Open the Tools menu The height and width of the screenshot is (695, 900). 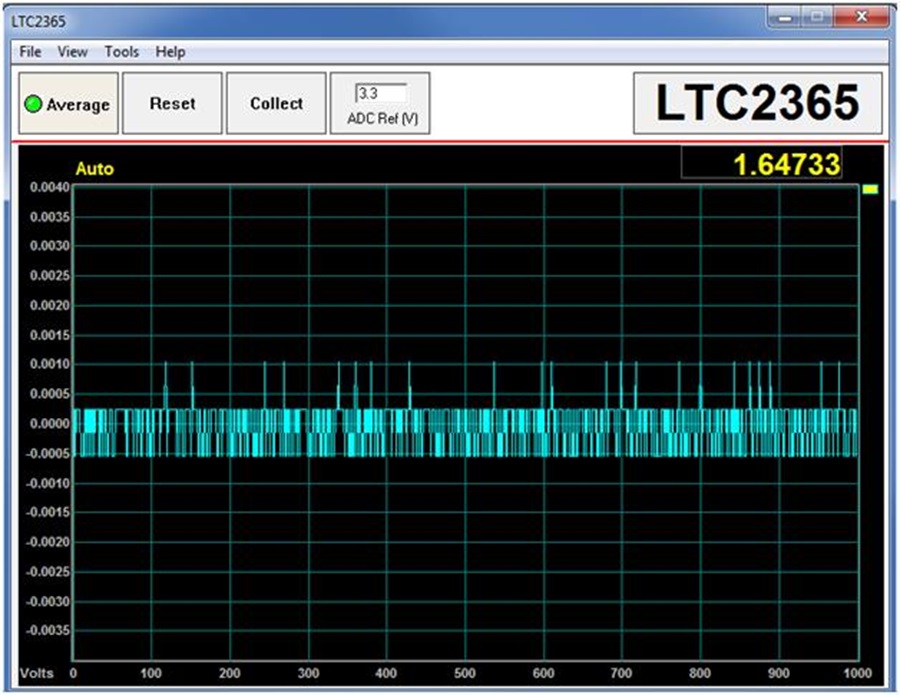coord(122,52)
